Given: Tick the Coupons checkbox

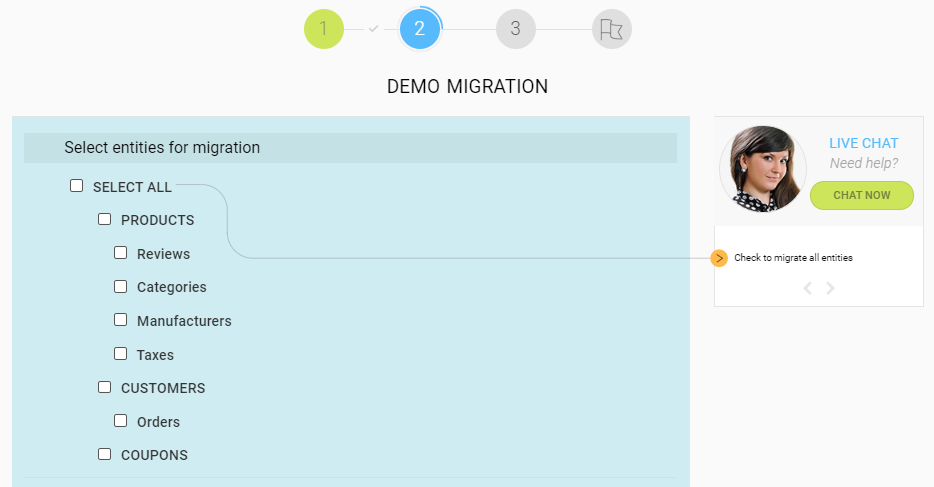Looking at the screenshot, I should pyautogui.click(x=105, y=454).
